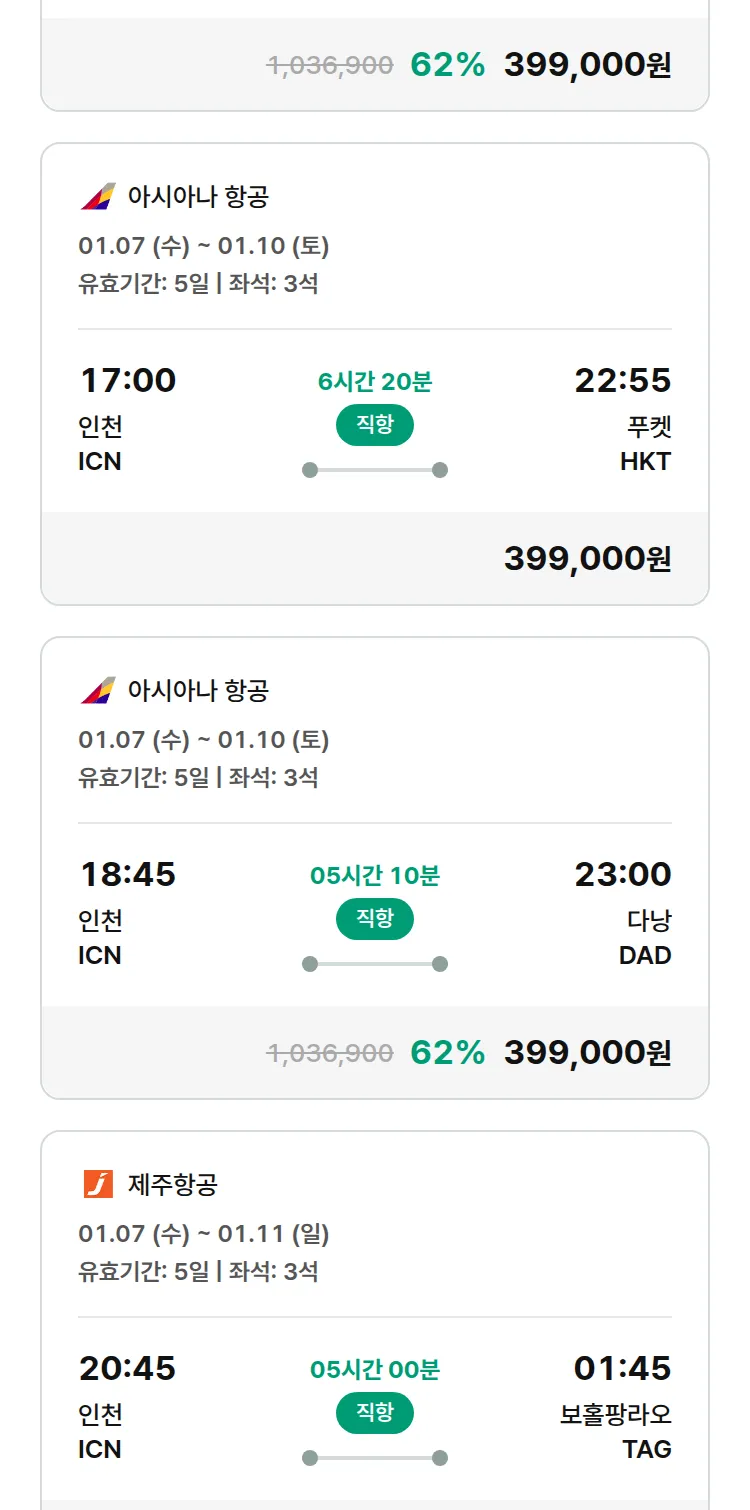Select the discounted 399,000원 Da Nang price
750x1510 pixels.
pos(587,1053)
